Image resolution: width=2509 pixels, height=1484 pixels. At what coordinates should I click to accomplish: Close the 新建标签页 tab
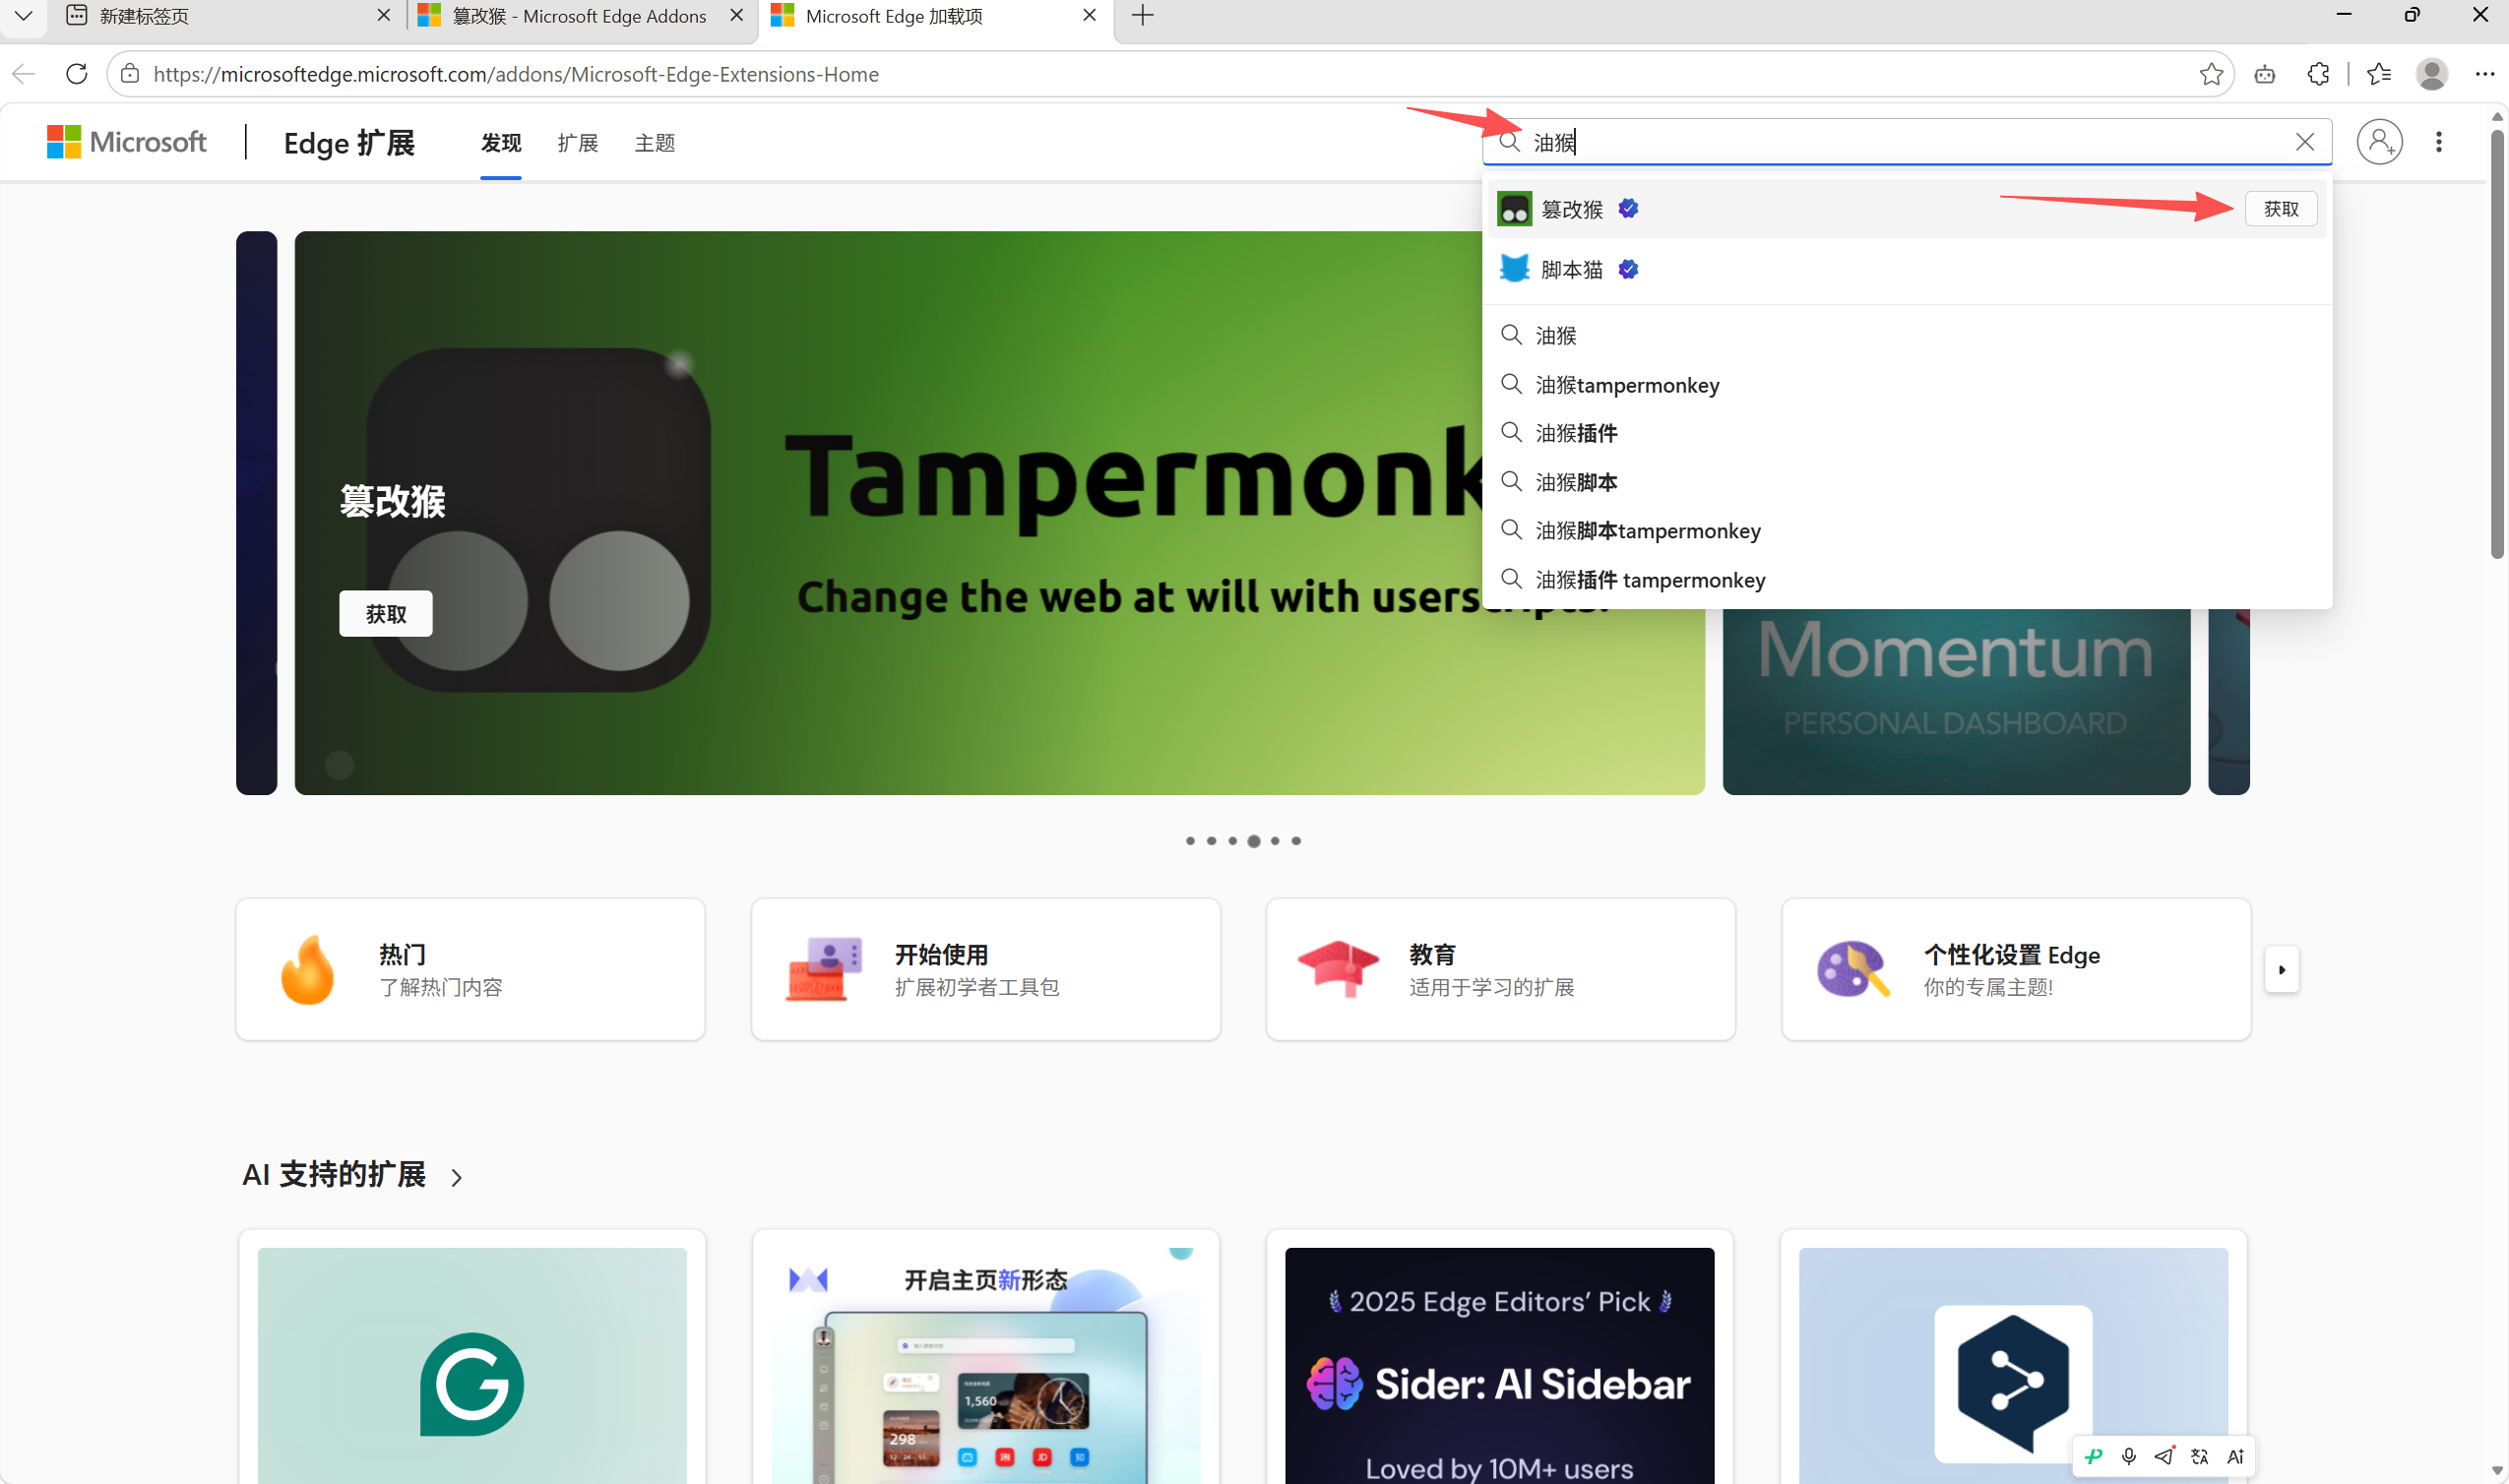pos(383,16)
